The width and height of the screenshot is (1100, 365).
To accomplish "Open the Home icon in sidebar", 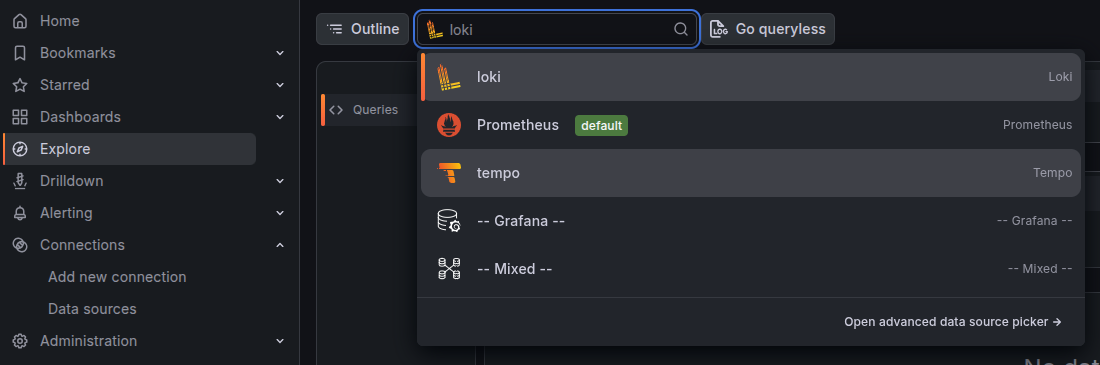I will point(20,21).
